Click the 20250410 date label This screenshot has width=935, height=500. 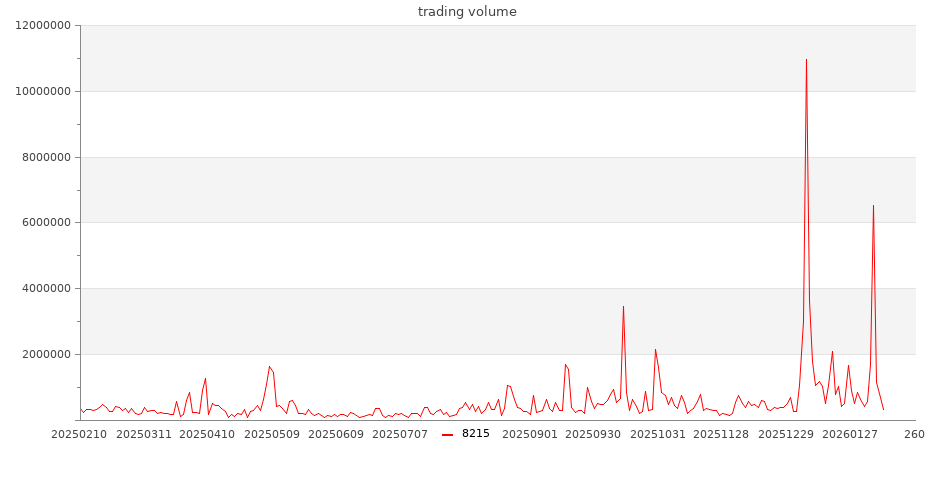point(207,434)
